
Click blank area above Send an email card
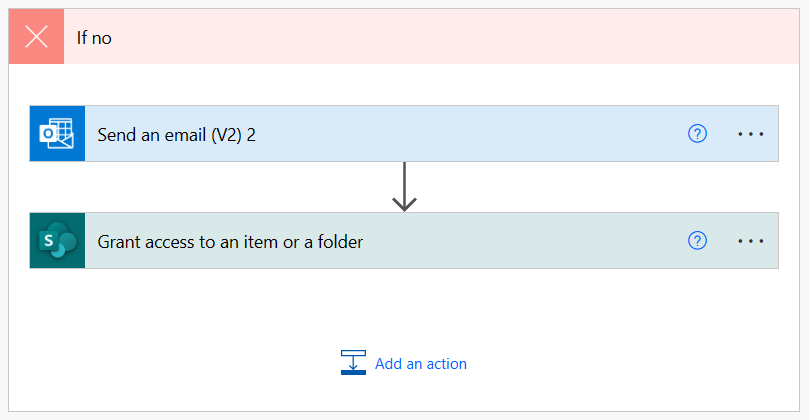tap(400, 85)
